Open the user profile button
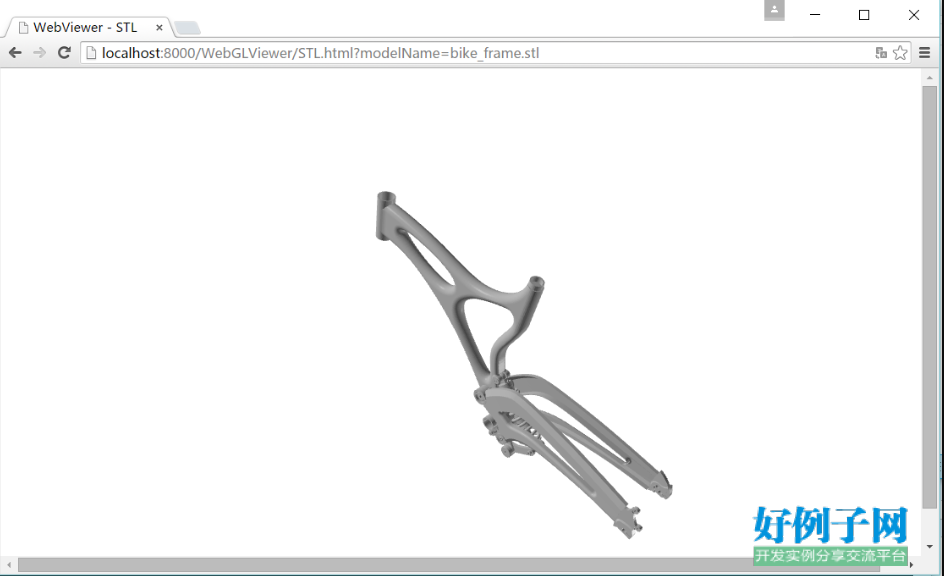944x576 pixels. (x=774, y=10)
